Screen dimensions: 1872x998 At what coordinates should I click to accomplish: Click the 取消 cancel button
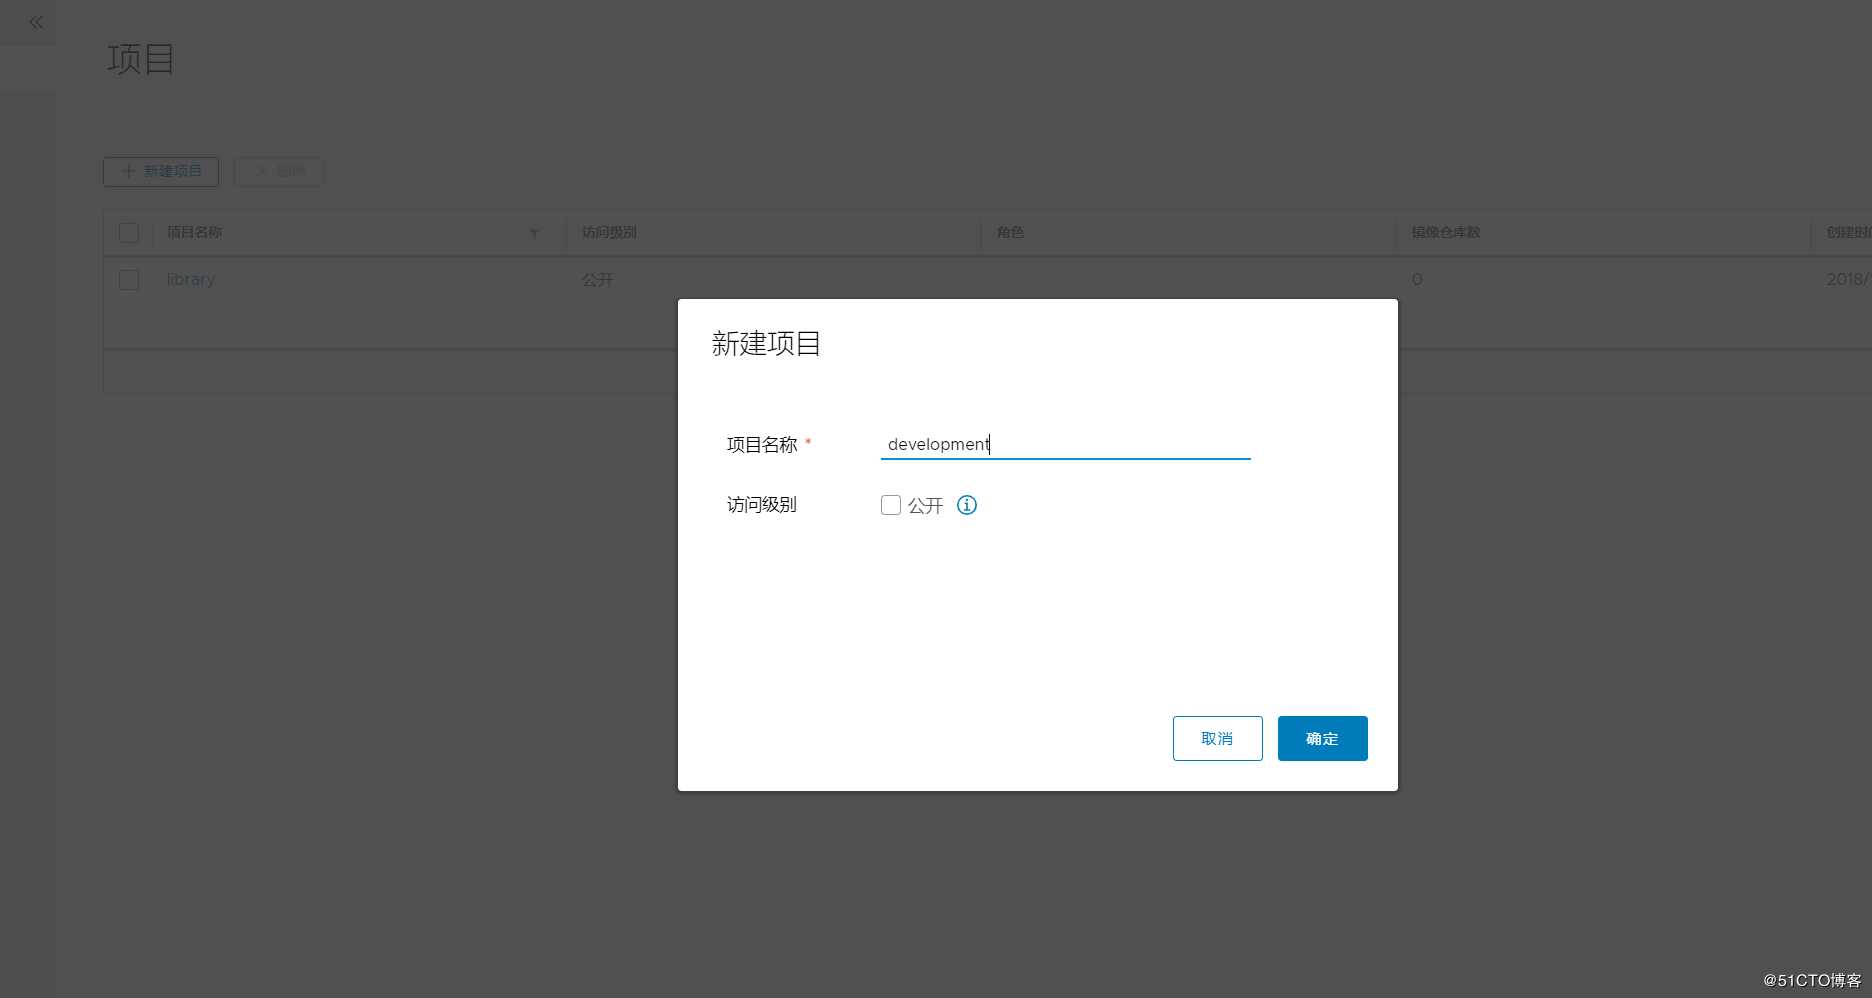1217,738
